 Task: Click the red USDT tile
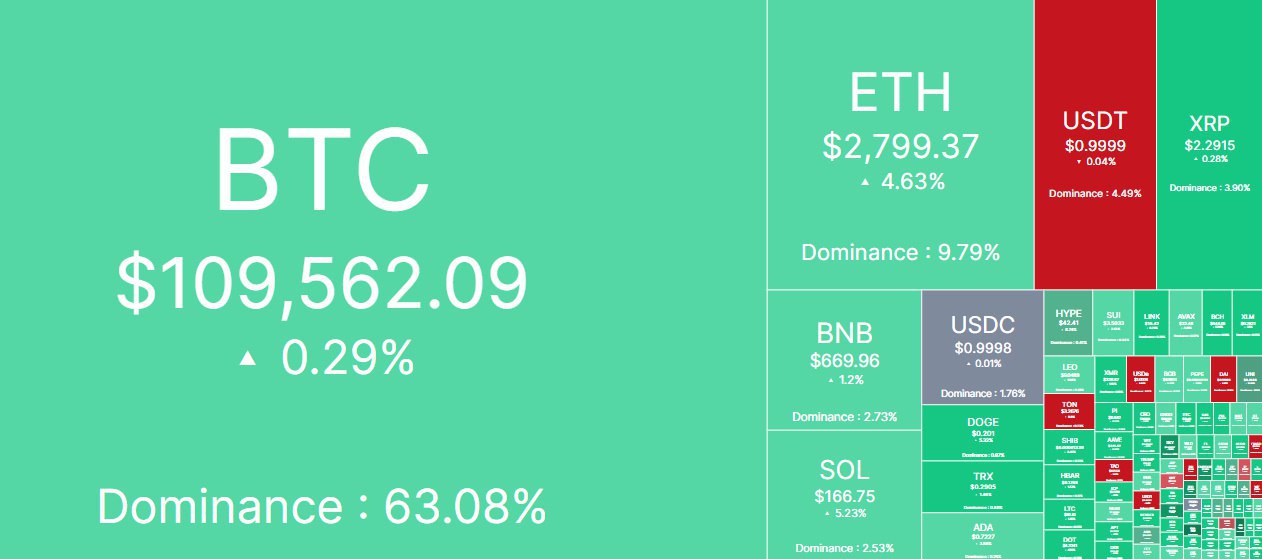click(x=1095, y=145)
